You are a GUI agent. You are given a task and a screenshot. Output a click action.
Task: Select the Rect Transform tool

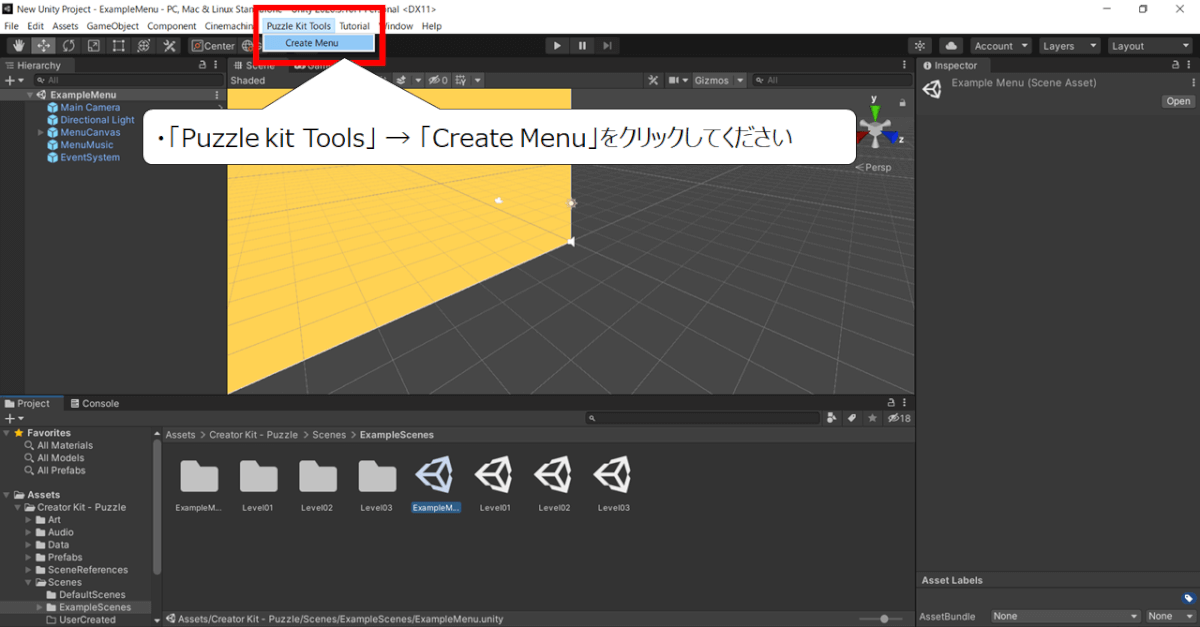tap(118, 46)
